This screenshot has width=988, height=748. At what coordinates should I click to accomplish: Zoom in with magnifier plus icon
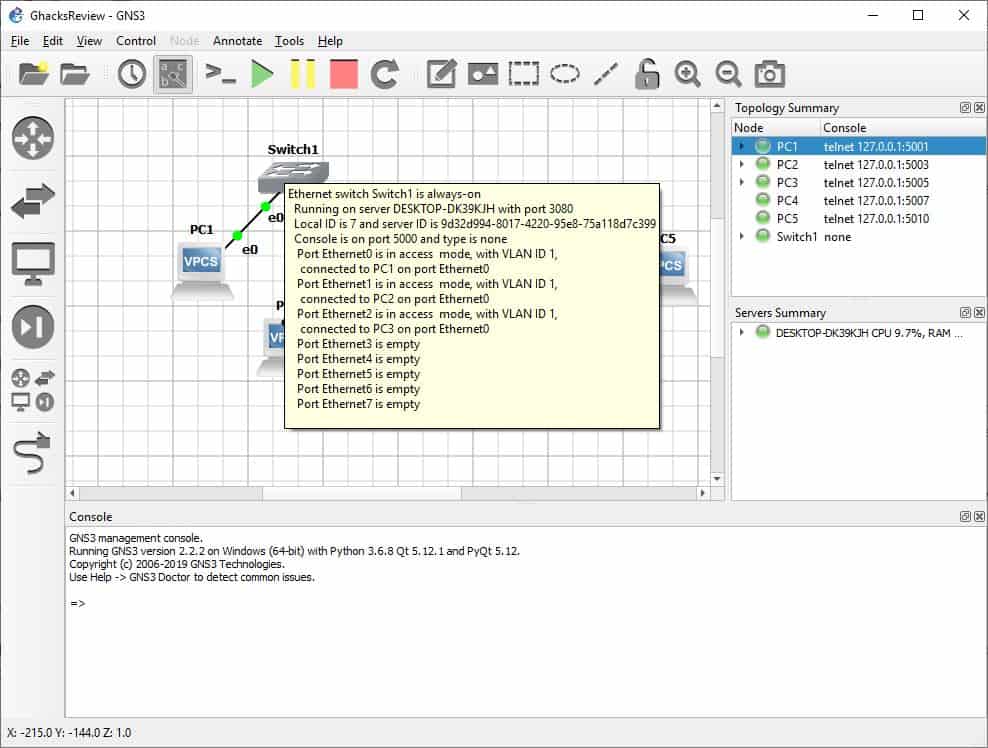(687, 74)
